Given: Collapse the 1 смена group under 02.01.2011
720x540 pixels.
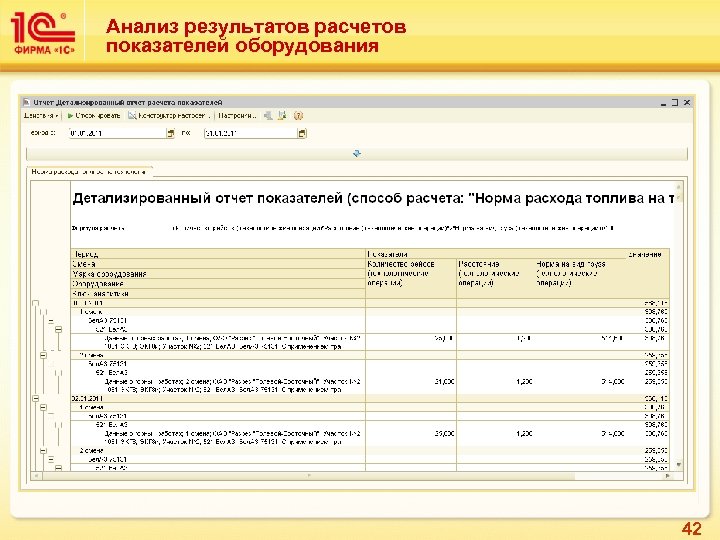Looking at the screenshot, I should pyautogui.click(x=43, y=407).
